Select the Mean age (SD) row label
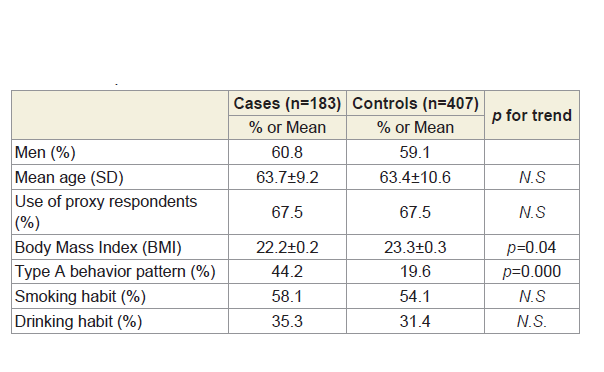 coord(69,178)
